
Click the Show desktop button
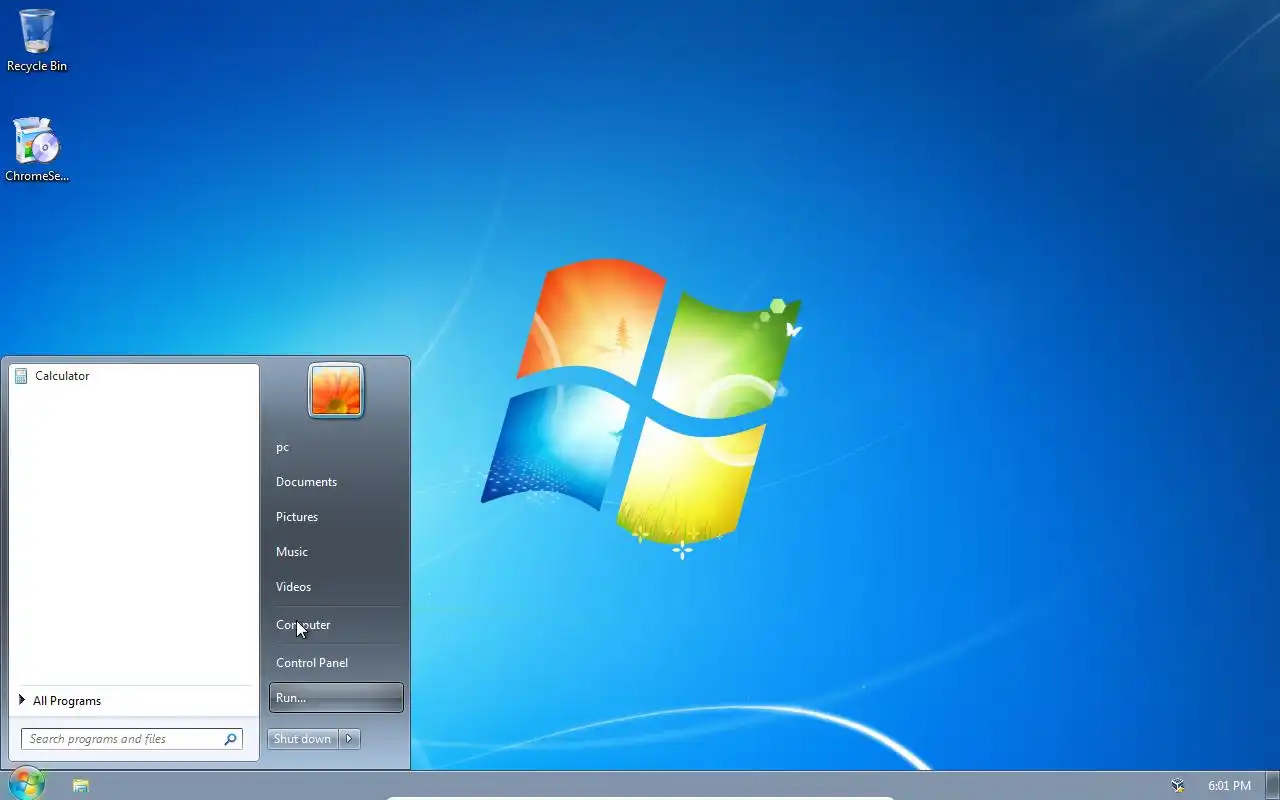tap(1272, 786)
